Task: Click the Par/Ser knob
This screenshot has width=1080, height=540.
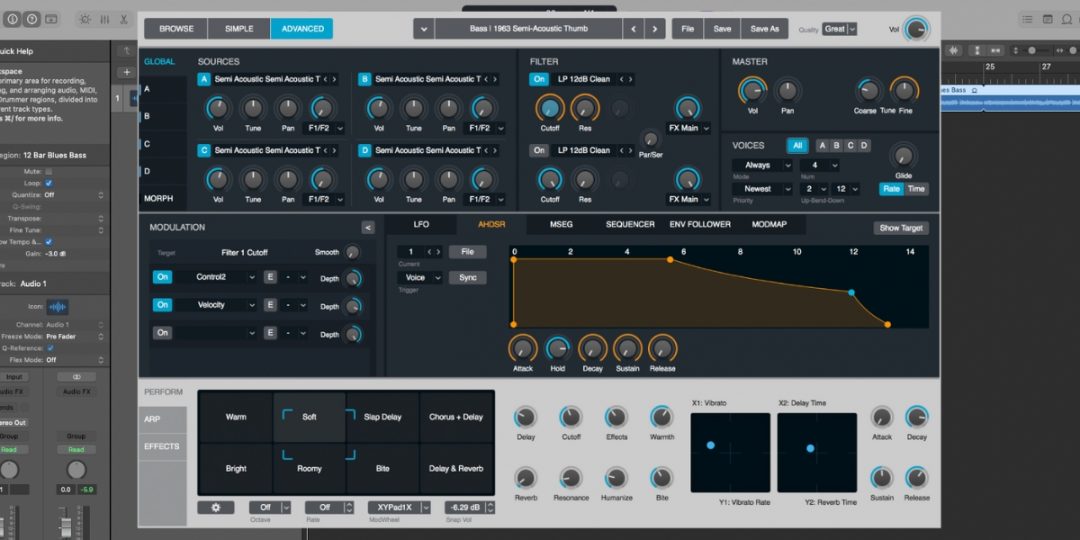Action: point(650,139)
